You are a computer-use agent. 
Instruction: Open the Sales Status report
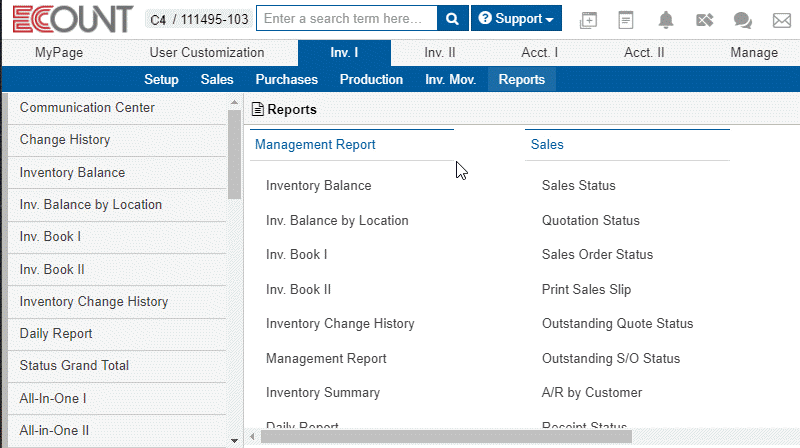tap(579, 186)
